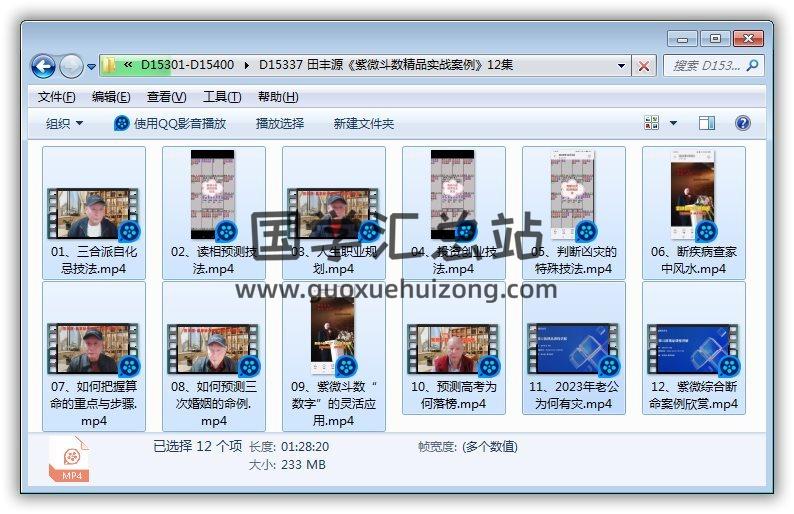794x514 pixels.
Task: Expand the address bar chevron «
Action: [x=128, y=65]
